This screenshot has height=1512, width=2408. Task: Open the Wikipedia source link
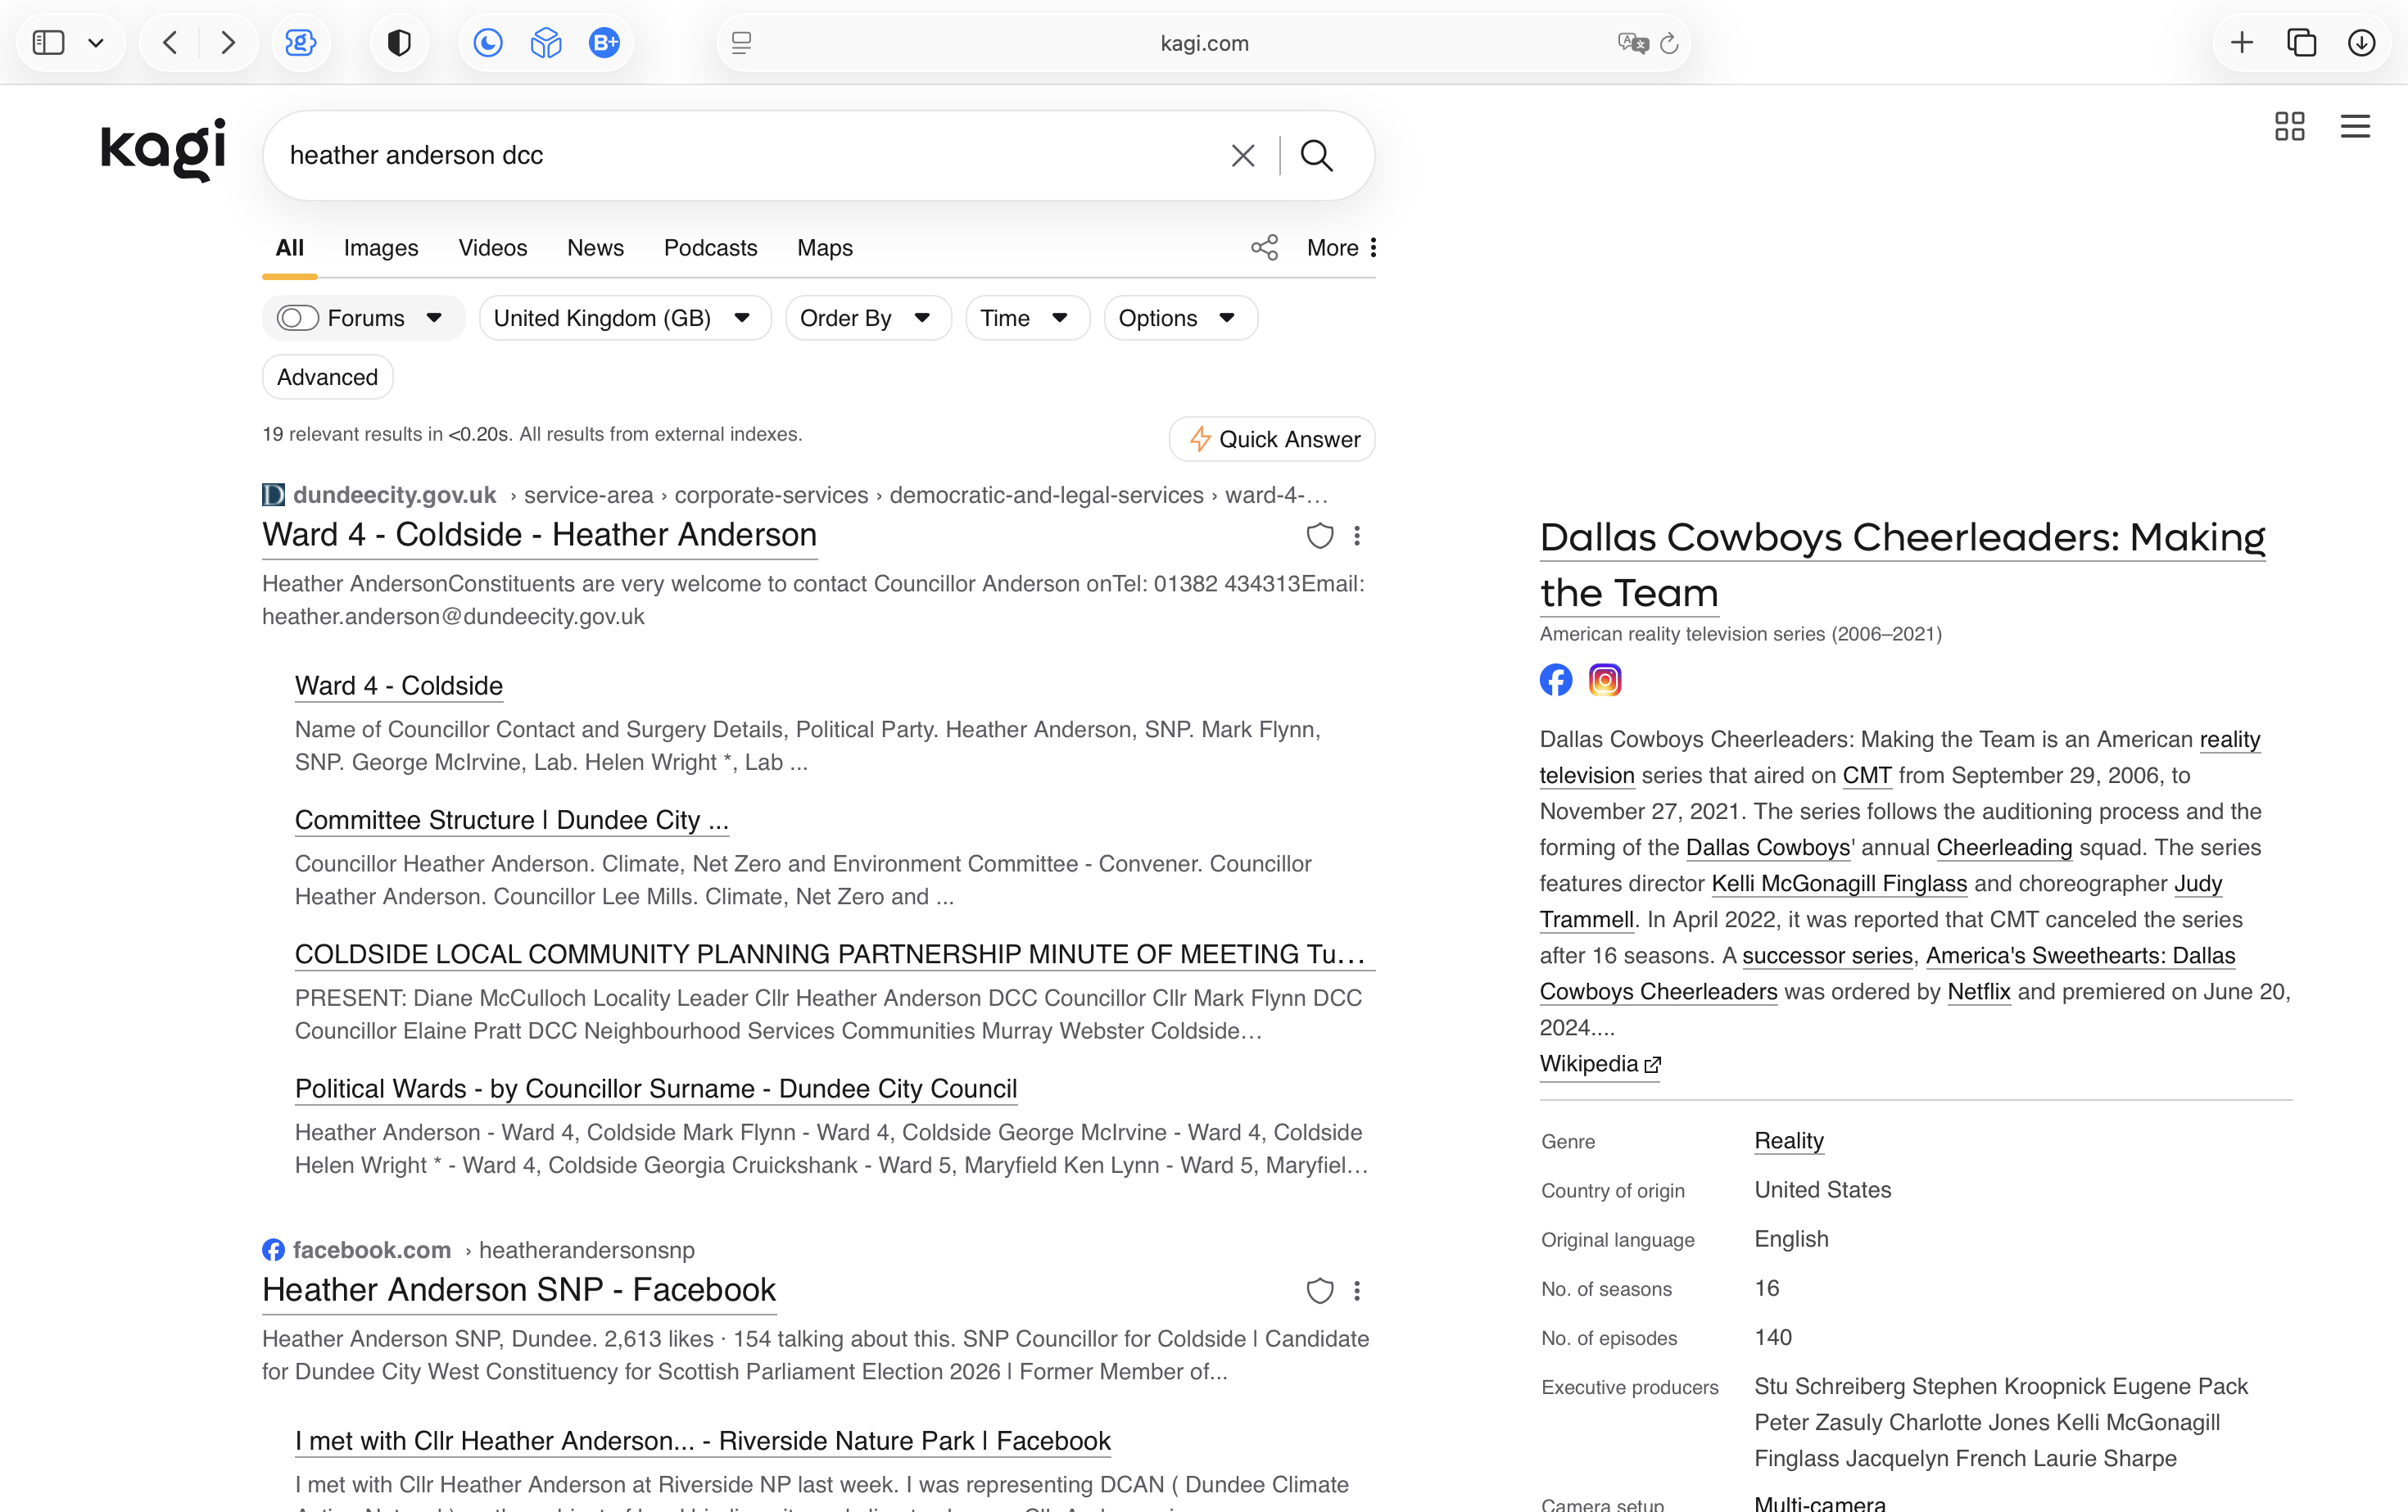[x=1600, y=1064]
